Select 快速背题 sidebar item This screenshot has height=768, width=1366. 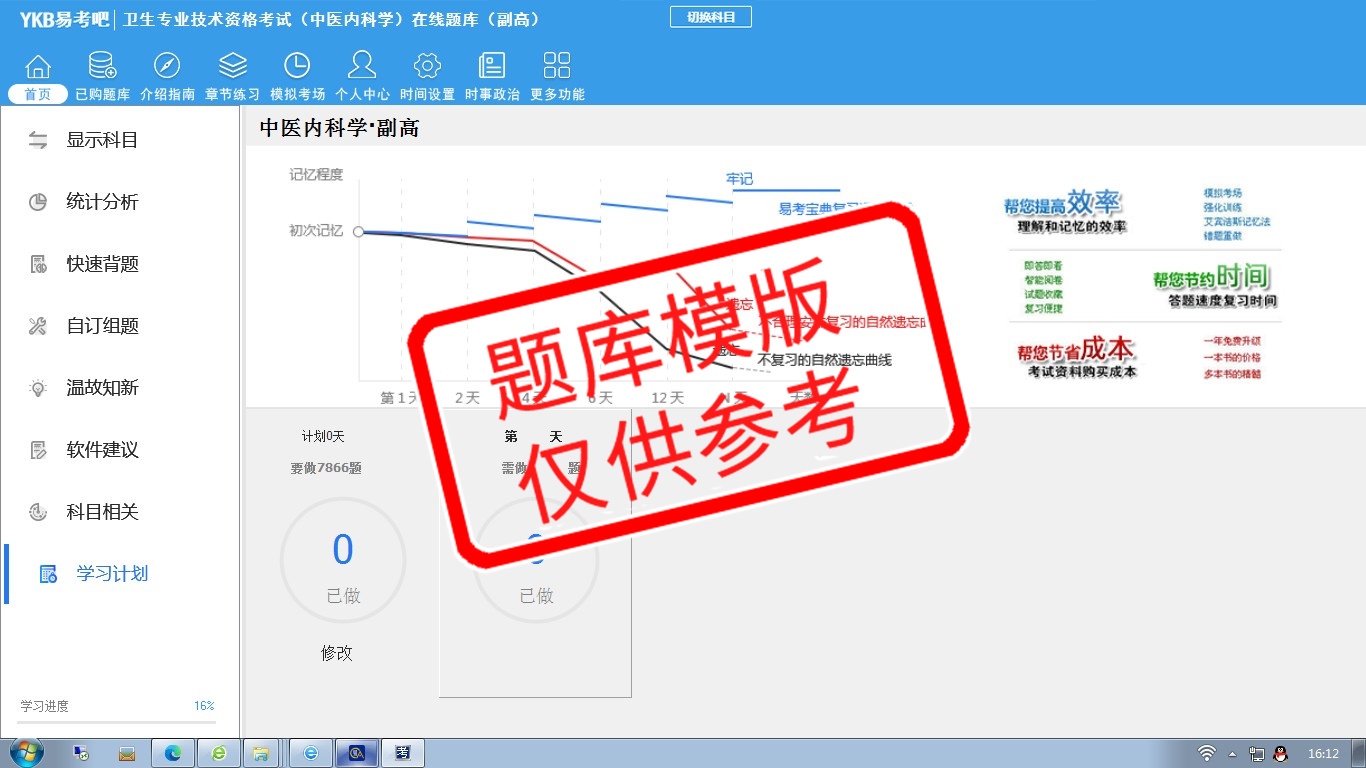coord(101,264)
